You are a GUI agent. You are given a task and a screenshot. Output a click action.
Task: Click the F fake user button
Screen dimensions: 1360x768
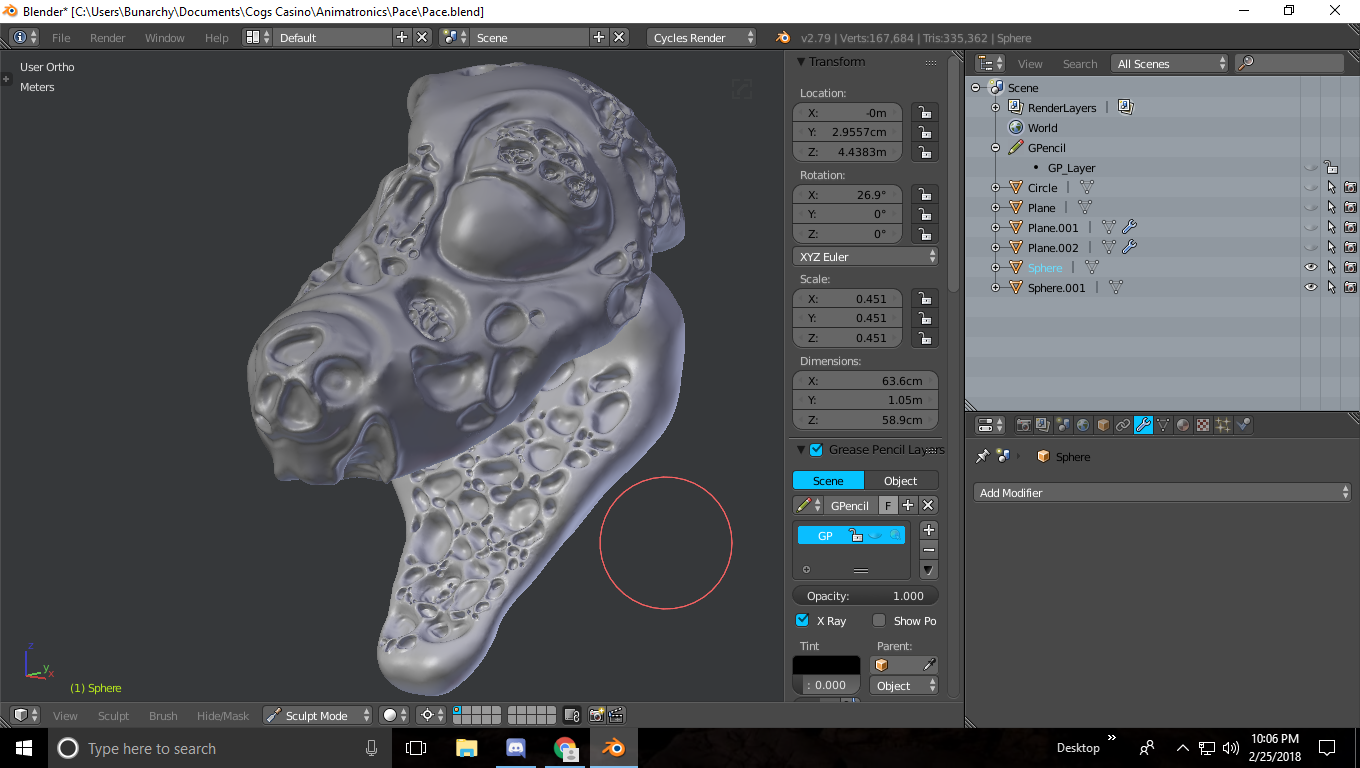pyautogui.click(x=888, y=506)
